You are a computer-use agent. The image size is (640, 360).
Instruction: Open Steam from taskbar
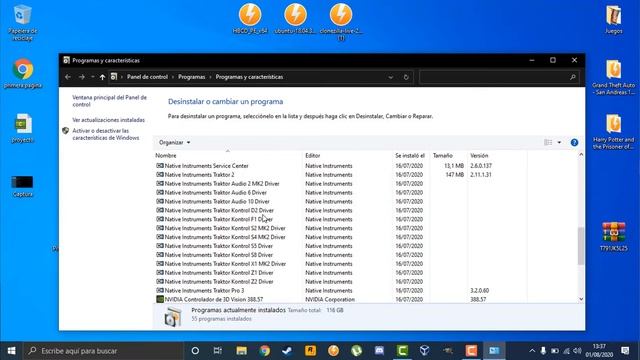(x=287, y=351)
